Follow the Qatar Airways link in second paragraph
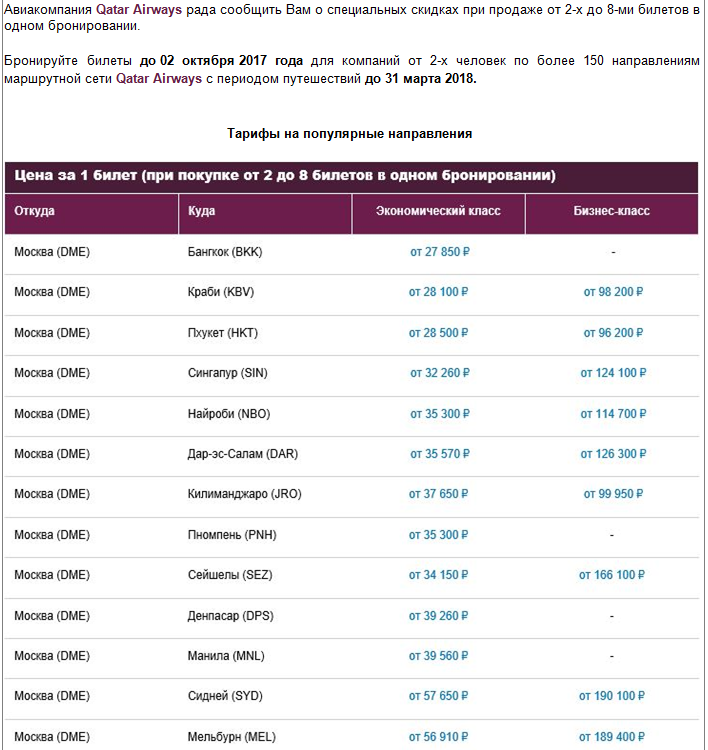This screenshot has height=750, width=708. click(159, 78)
